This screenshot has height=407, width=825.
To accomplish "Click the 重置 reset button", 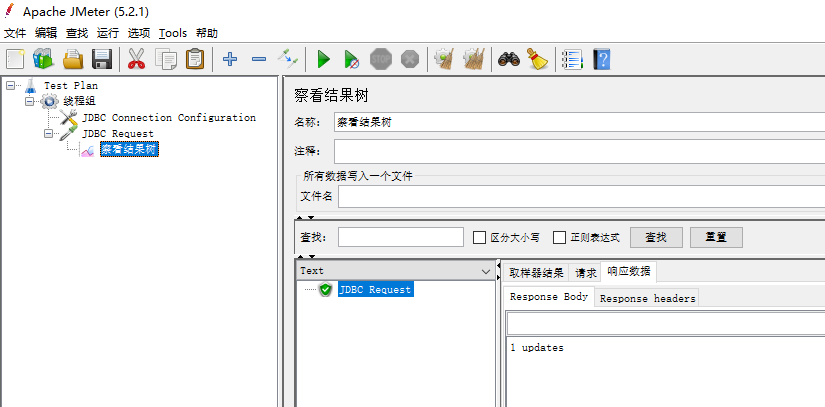I will [715, 238].
